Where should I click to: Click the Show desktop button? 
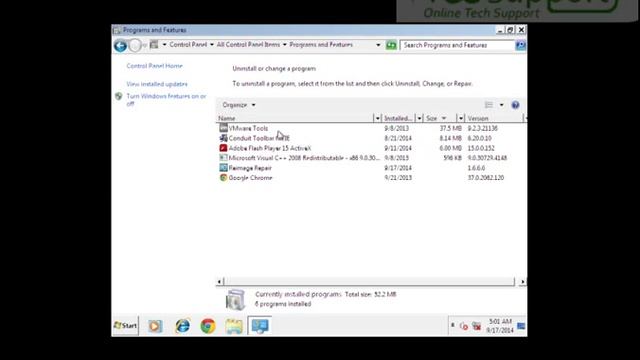521,326
